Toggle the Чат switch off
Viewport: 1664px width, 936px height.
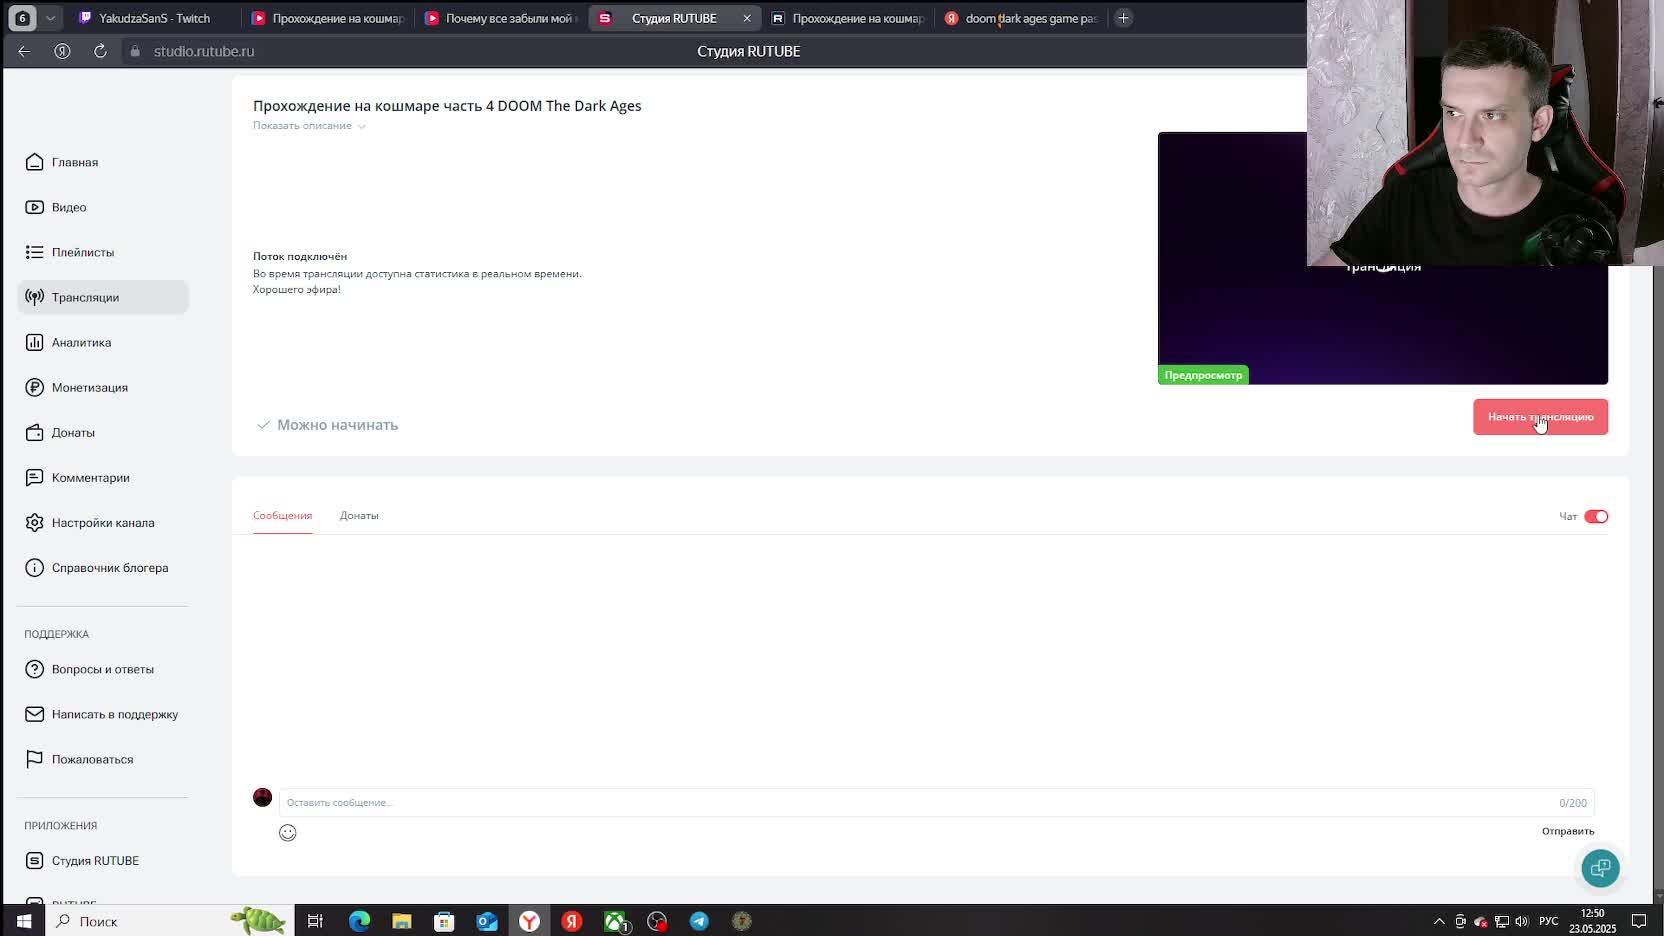pyautogui.click(x=1596, y=516)
